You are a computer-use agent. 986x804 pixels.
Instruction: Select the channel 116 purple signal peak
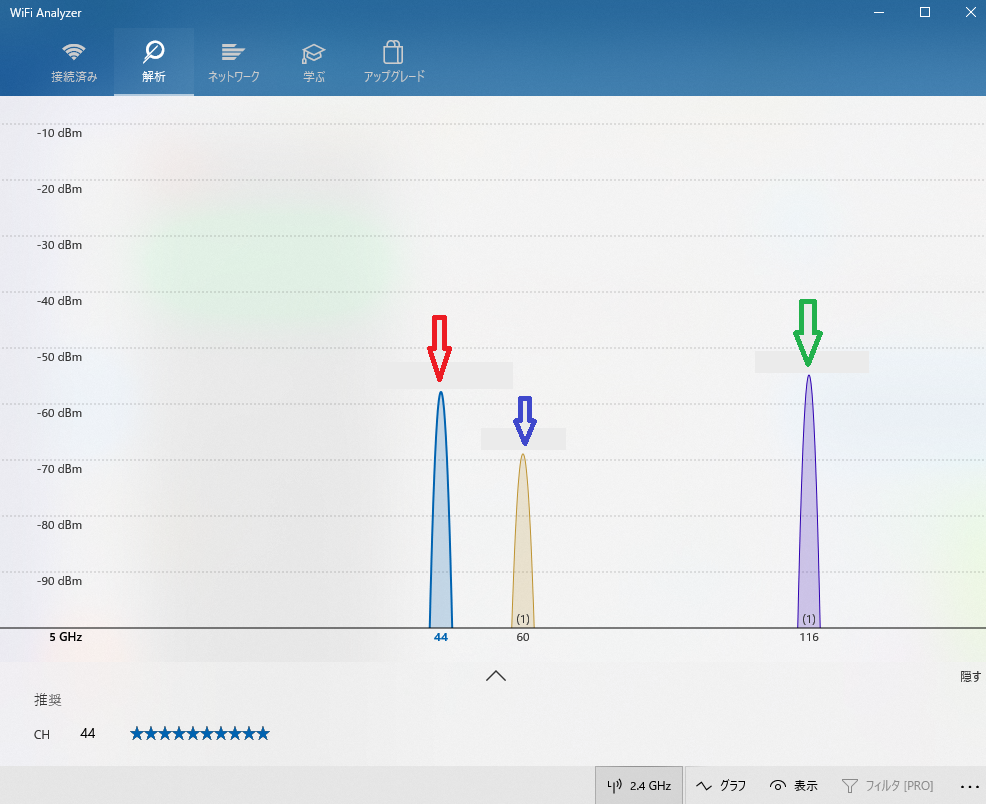click(x=809, y=501)
